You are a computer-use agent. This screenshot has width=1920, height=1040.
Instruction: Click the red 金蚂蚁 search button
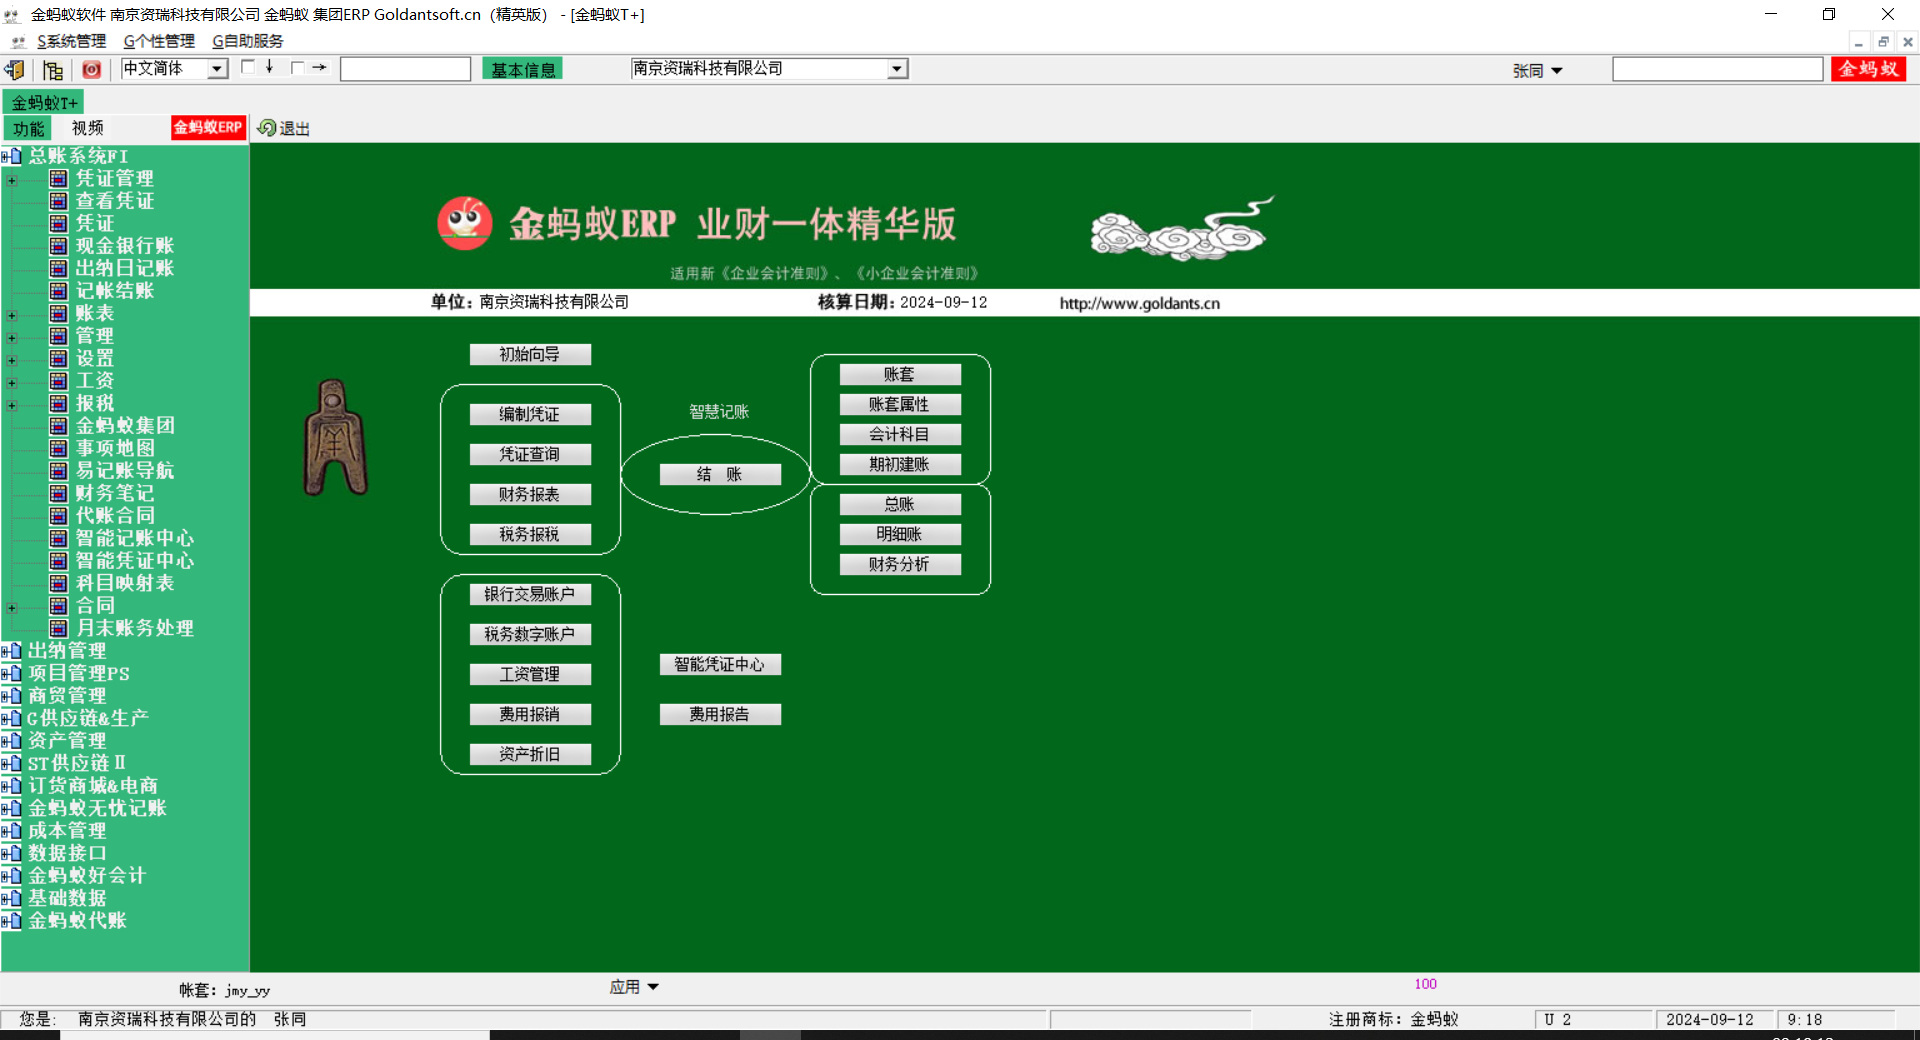(1868, 69)
